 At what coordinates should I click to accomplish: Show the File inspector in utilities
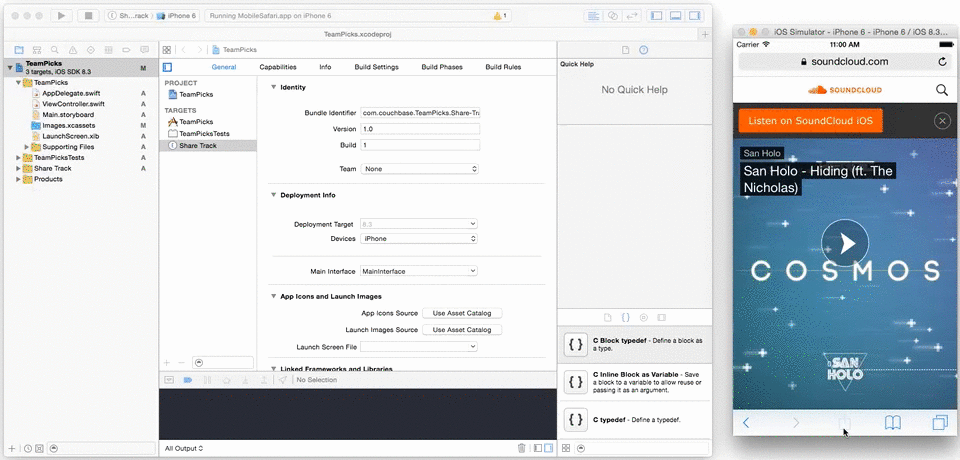point(626,50)
